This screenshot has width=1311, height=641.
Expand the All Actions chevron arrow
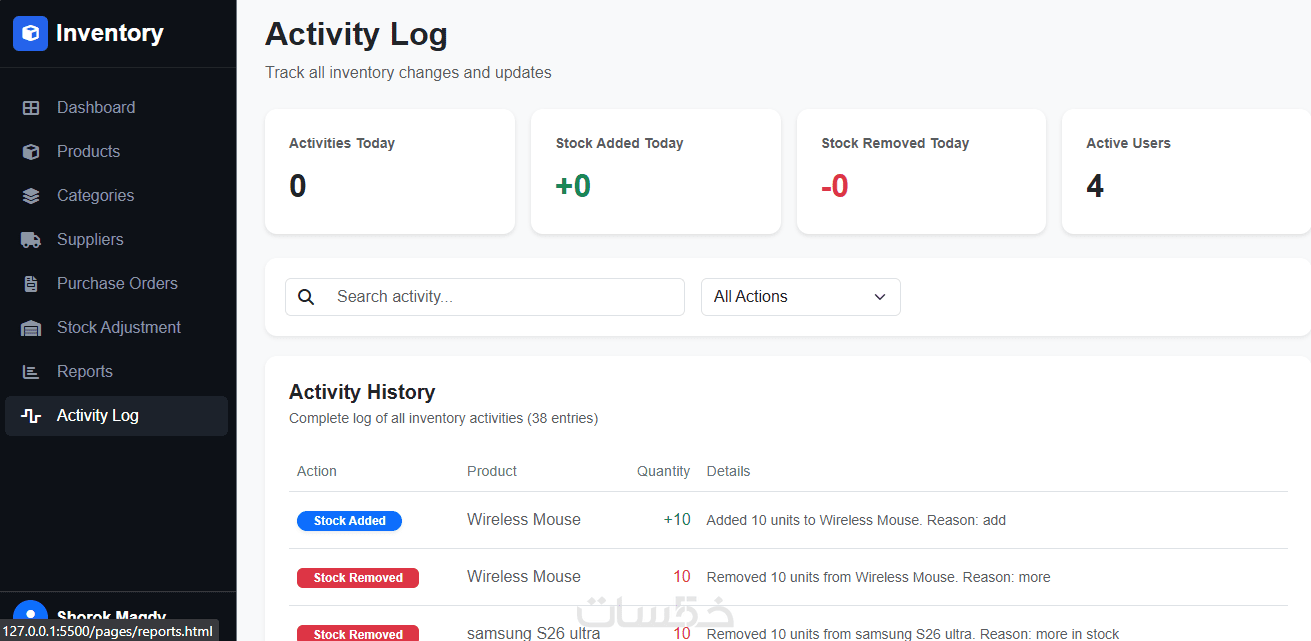[880, 297]
